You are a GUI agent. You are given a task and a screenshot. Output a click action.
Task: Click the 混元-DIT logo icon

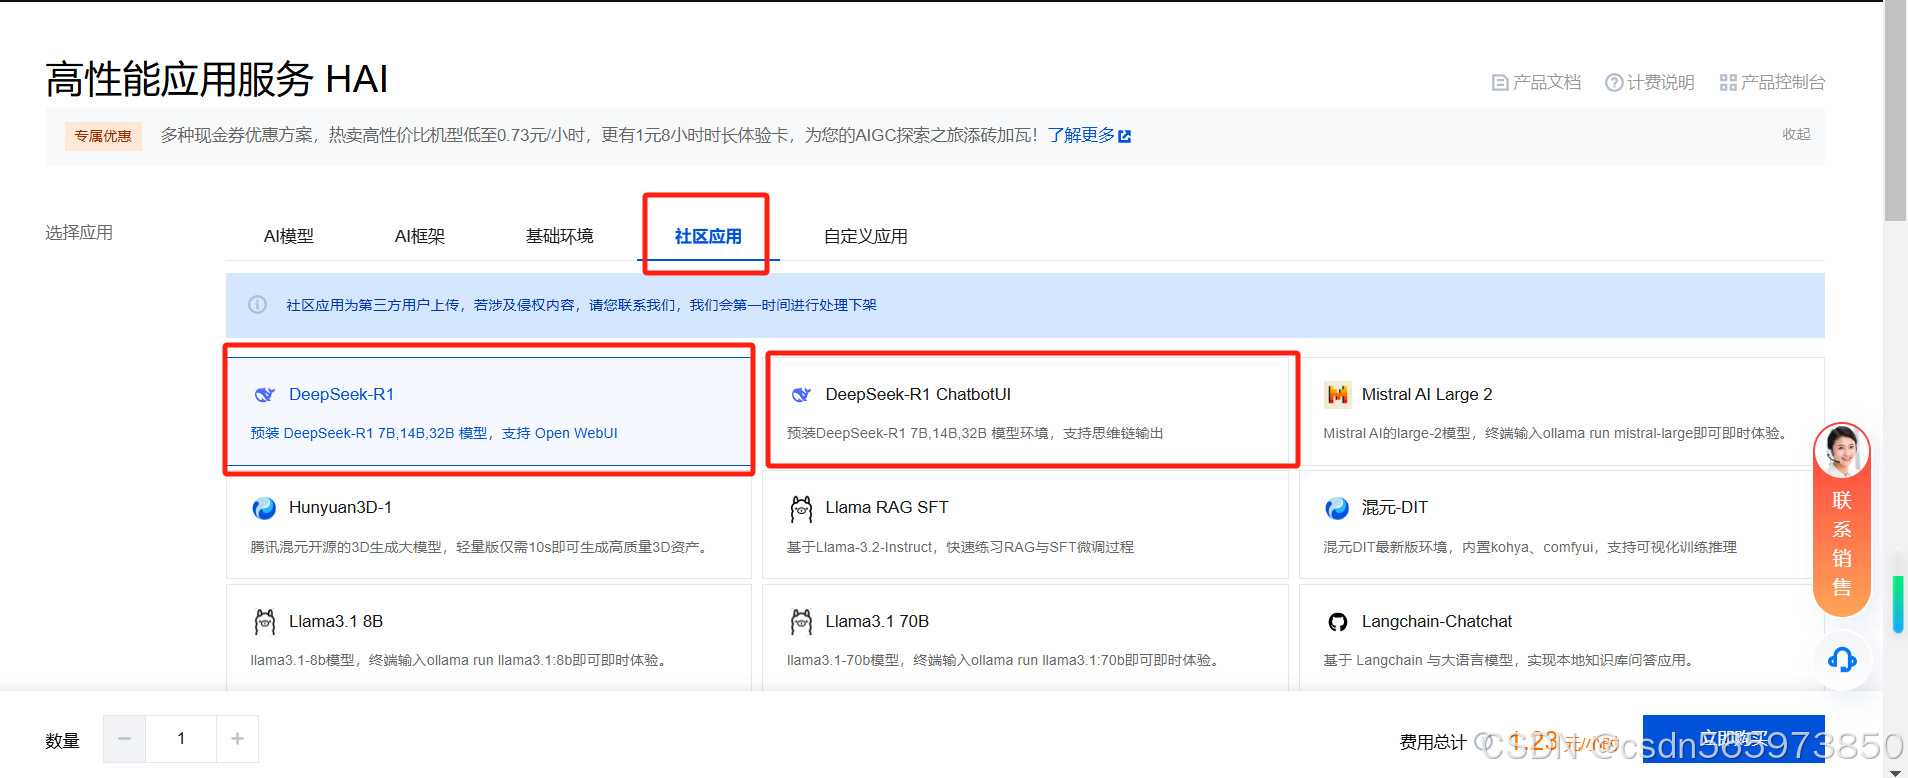click(1337, 508)
